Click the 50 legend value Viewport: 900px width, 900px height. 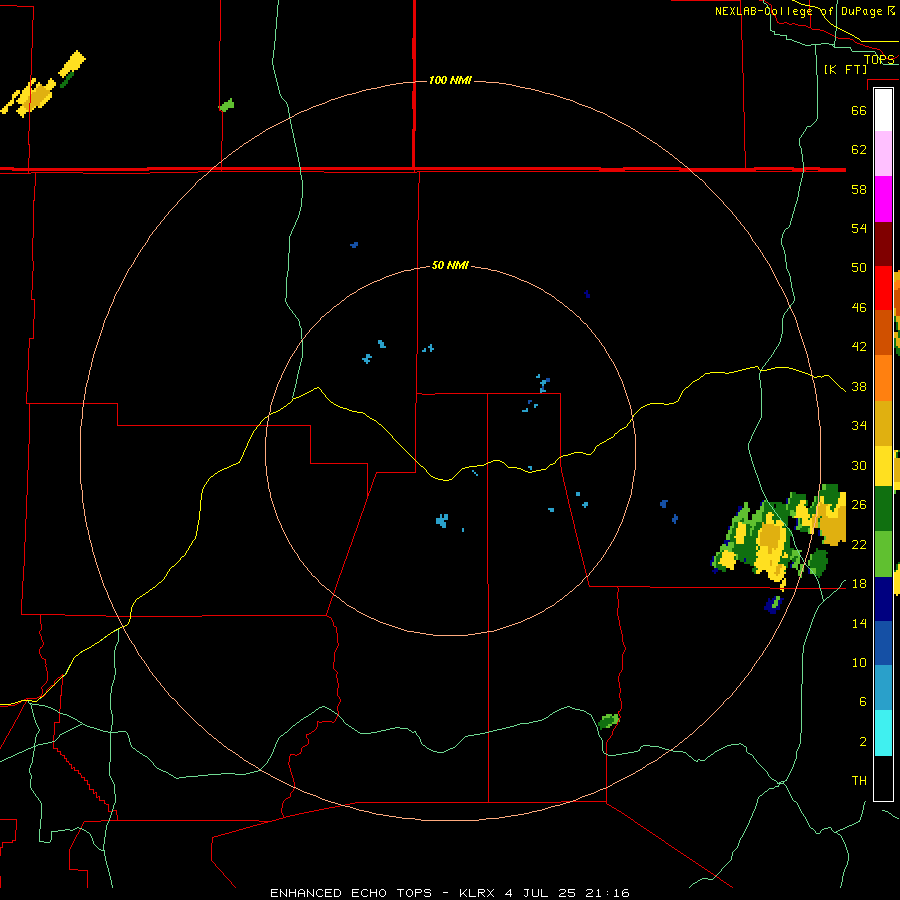(859, 268)
